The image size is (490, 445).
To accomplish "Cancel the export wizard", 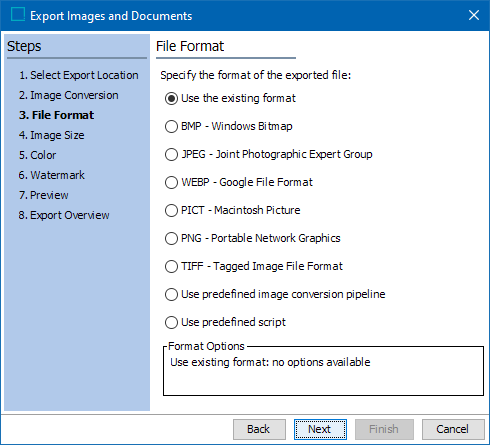I will (x=453, y=429).
